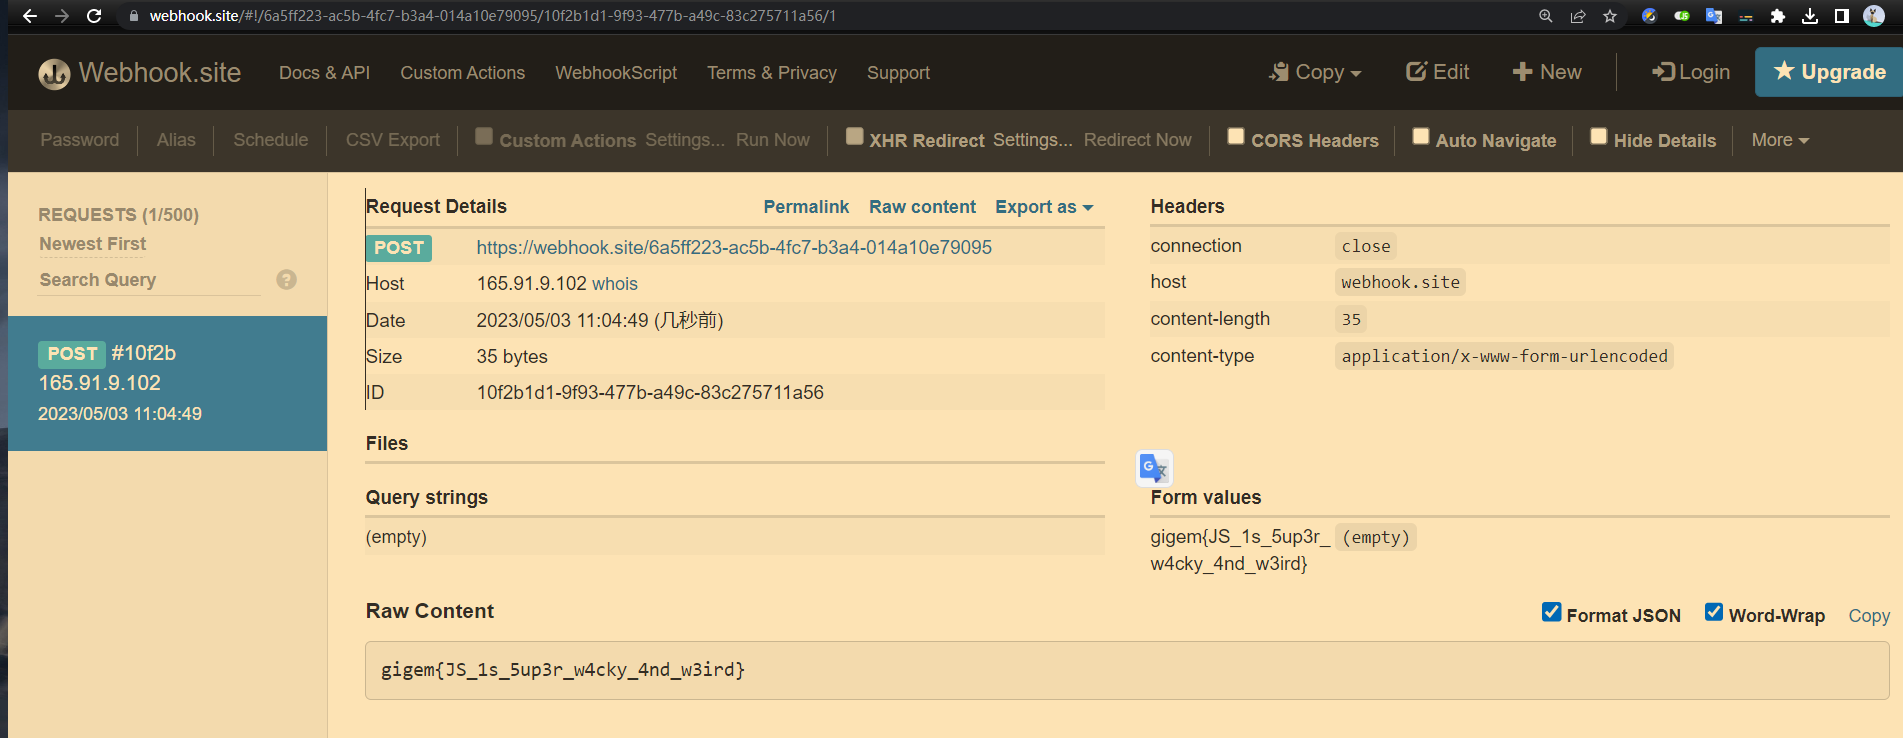Open the browser profile avatar
This screenshot has width=1903, height=738.
click(x=1874, y=16)
